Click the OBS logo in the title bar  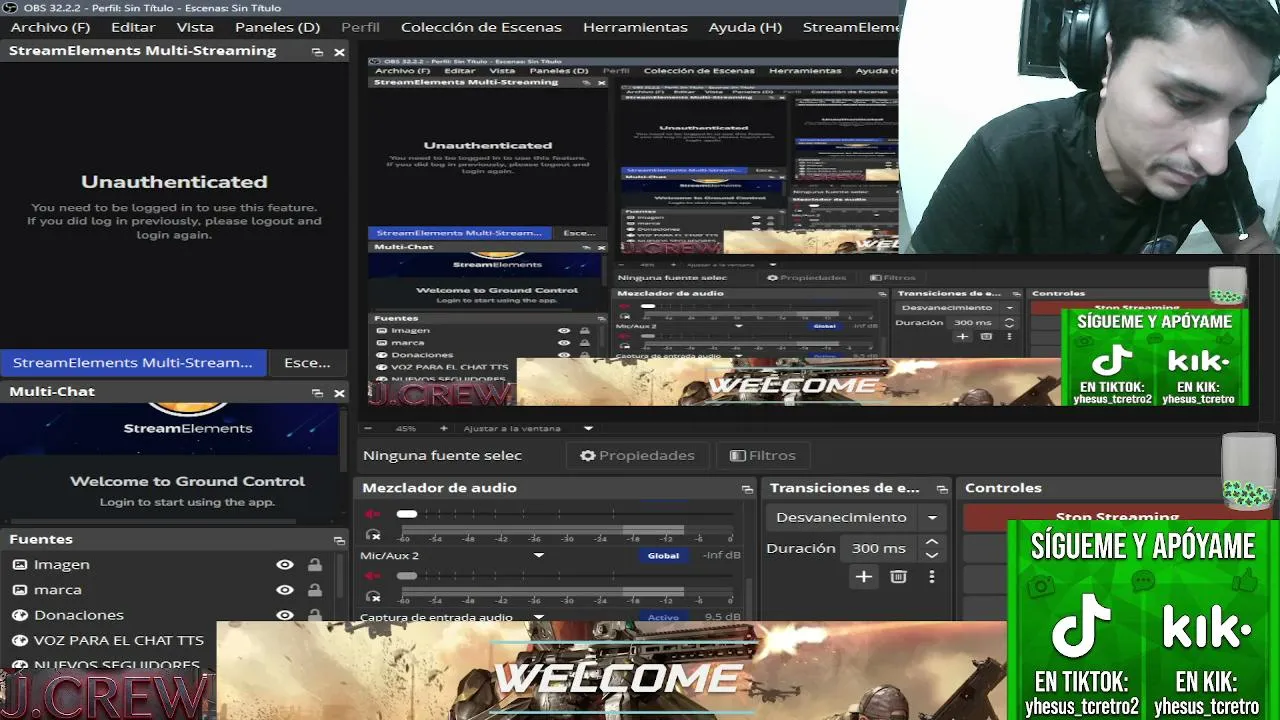point(10,7)
